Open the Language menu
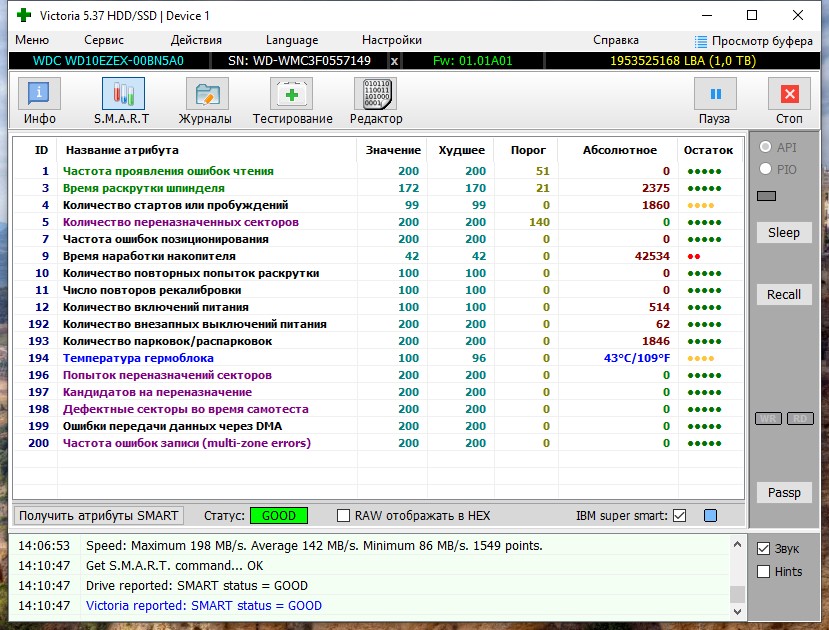The image size is (829, 630). pyautogui.click(x=292, y=40)
